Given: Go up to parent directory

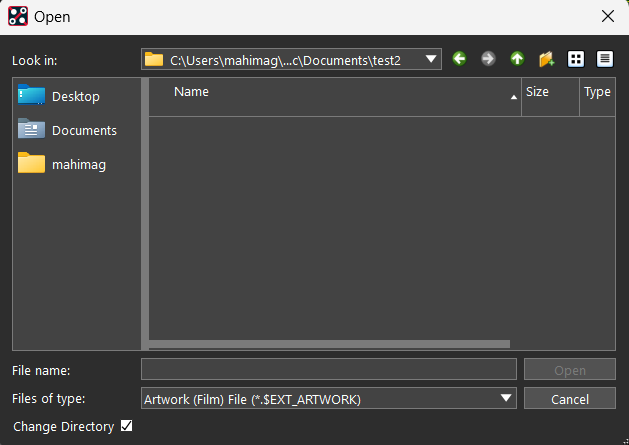Looking at the screenshot, I should point(517,59).
